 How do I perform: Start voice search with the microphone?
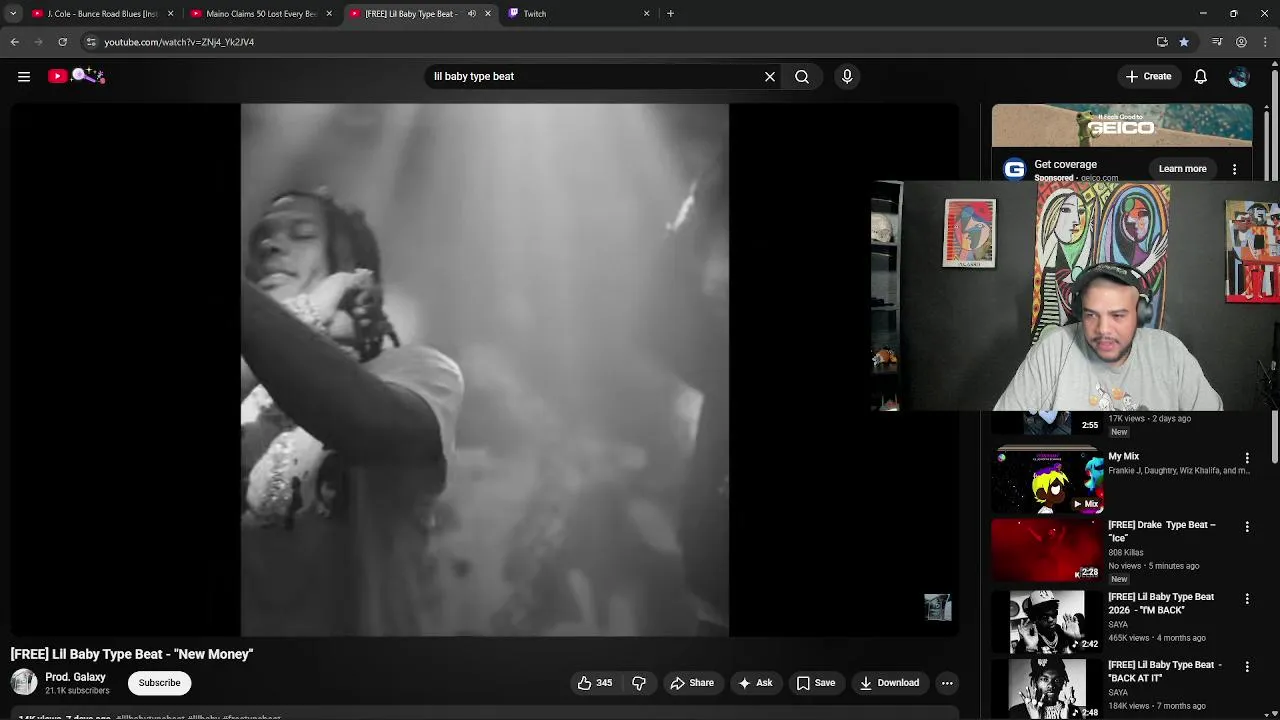tap(847, 76)
